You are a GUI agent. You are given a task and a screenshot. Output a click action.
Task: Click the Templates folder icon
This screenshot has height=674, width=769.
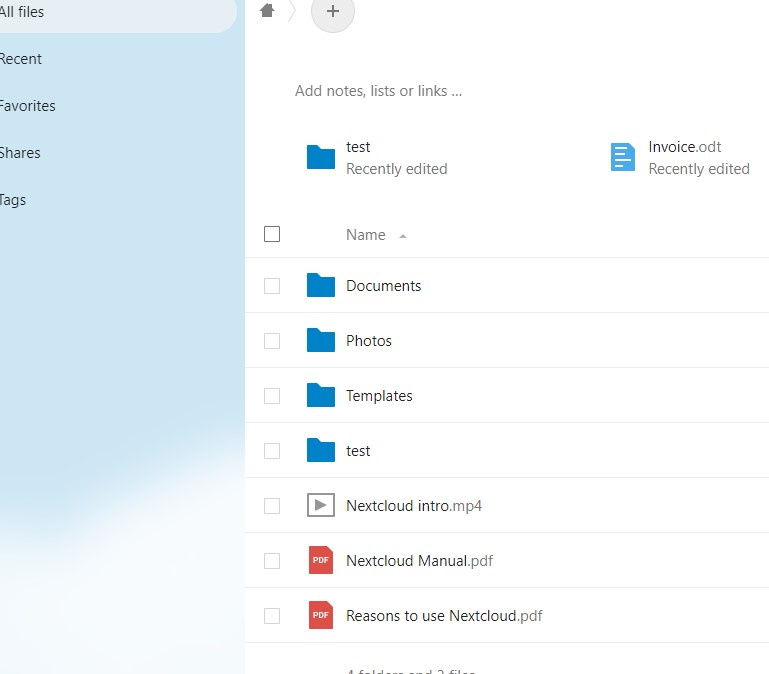[321, 395]
